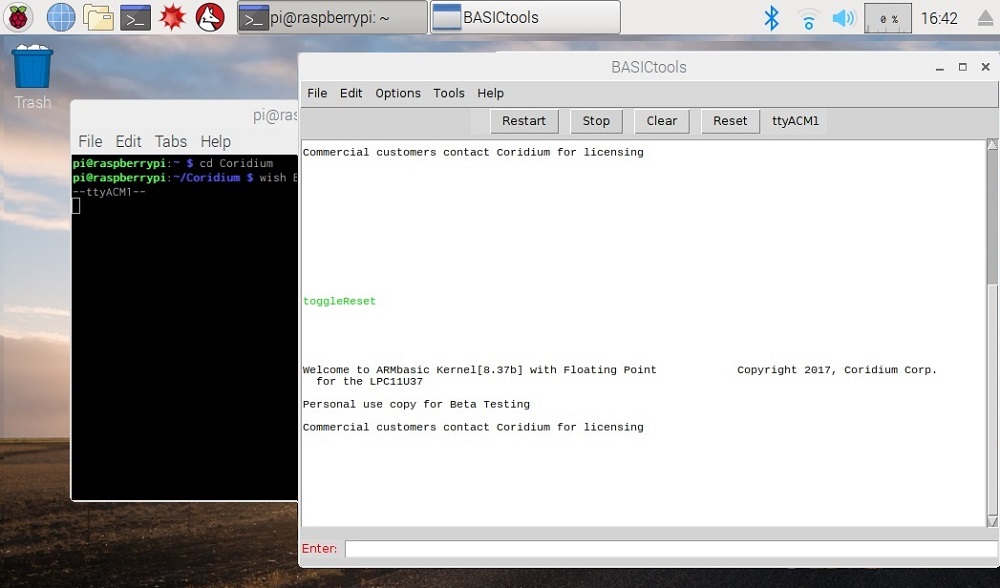Image resolution: width=1000 pixels, height=588 pixels.
Task: Click the CPU usage monitor gauge
Action: 886,17
